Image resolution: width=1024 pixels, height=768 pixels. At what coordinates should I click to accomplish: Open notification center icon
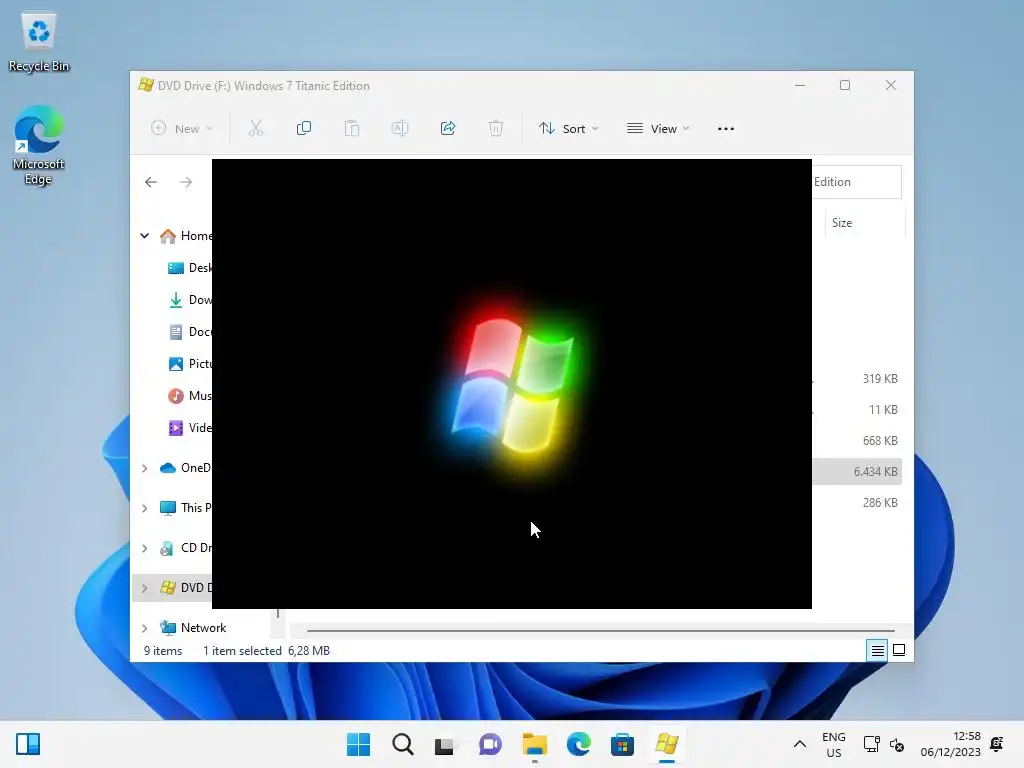[997, 744]
